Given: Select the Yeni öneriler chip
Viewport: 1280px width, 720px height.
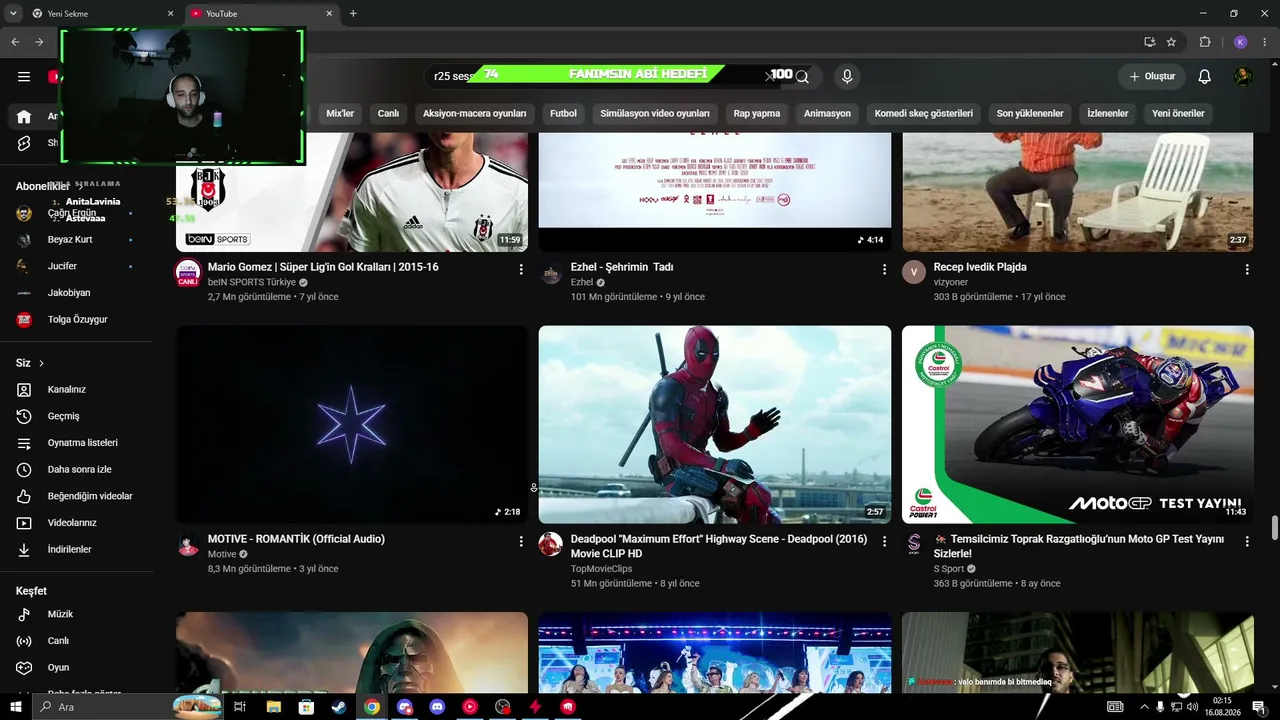Looking at the screenshot, I should 1178,114.
